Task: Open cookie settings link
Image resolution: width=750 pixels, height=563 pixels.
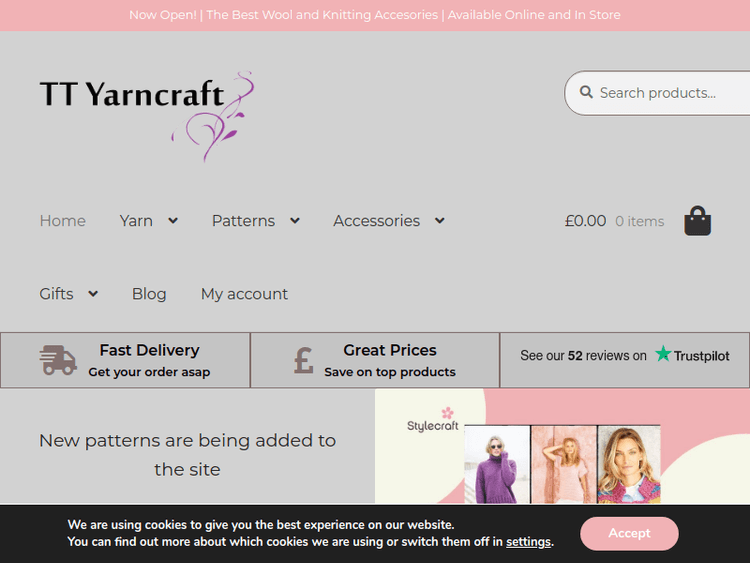Action: pos(529,541)
